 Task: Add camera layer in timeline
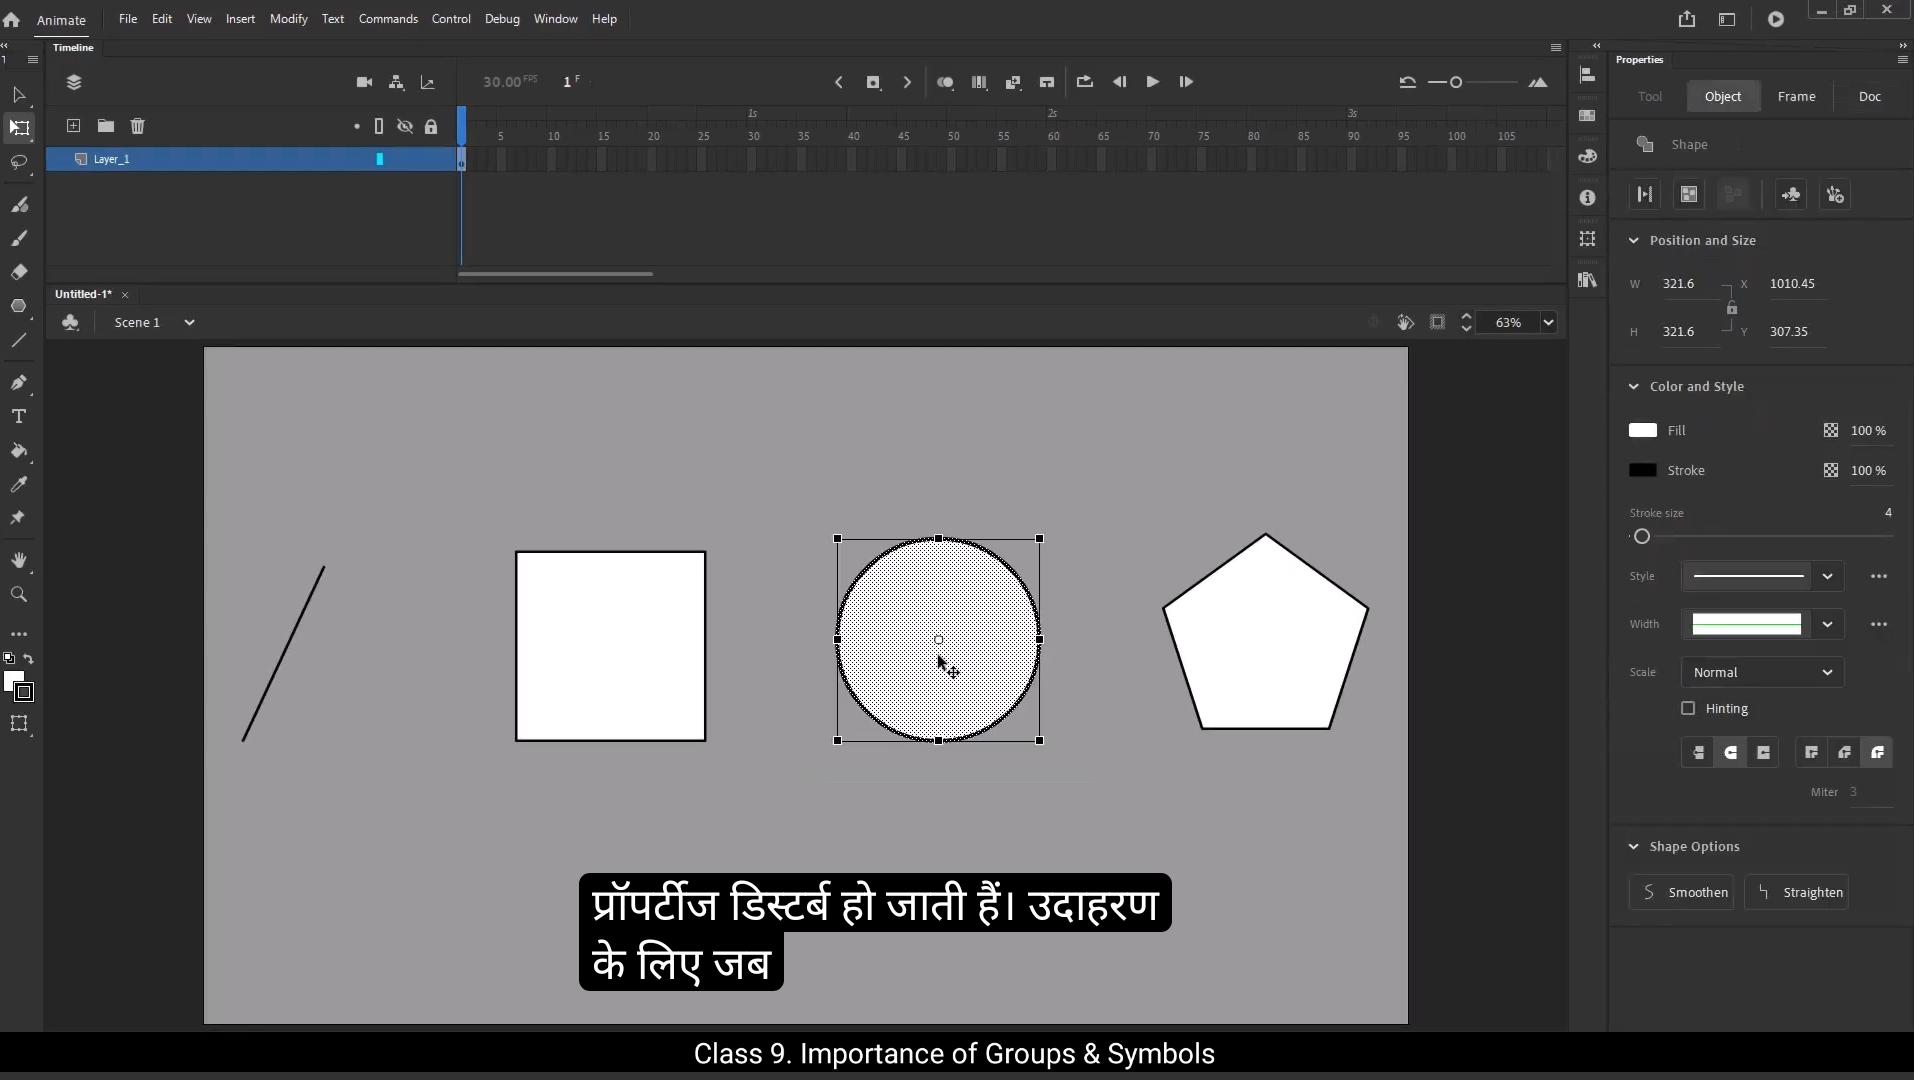pos(364,82)
